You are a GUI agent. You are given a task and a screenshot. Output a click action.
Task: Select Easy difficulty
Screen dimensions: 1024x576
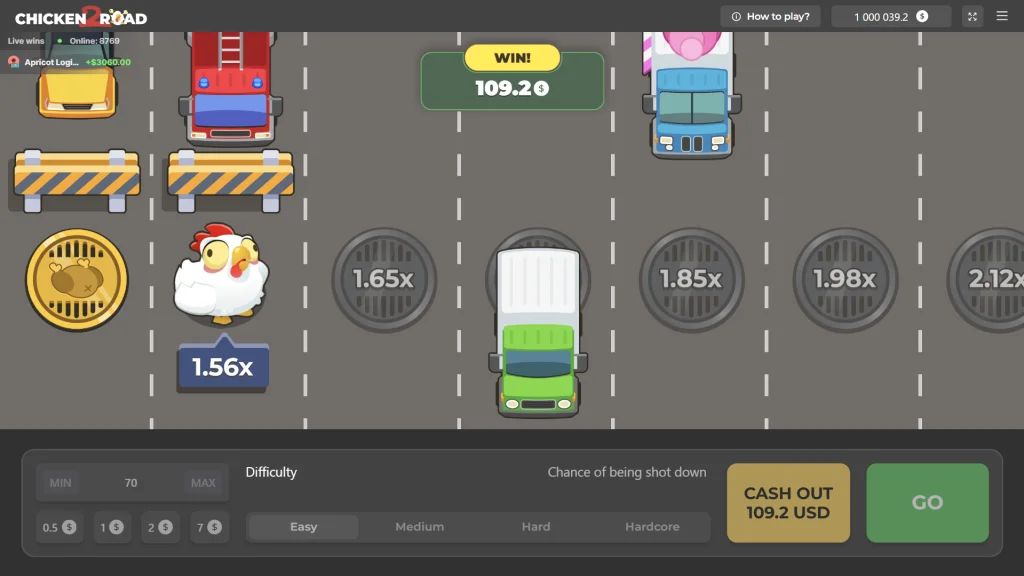304,527
